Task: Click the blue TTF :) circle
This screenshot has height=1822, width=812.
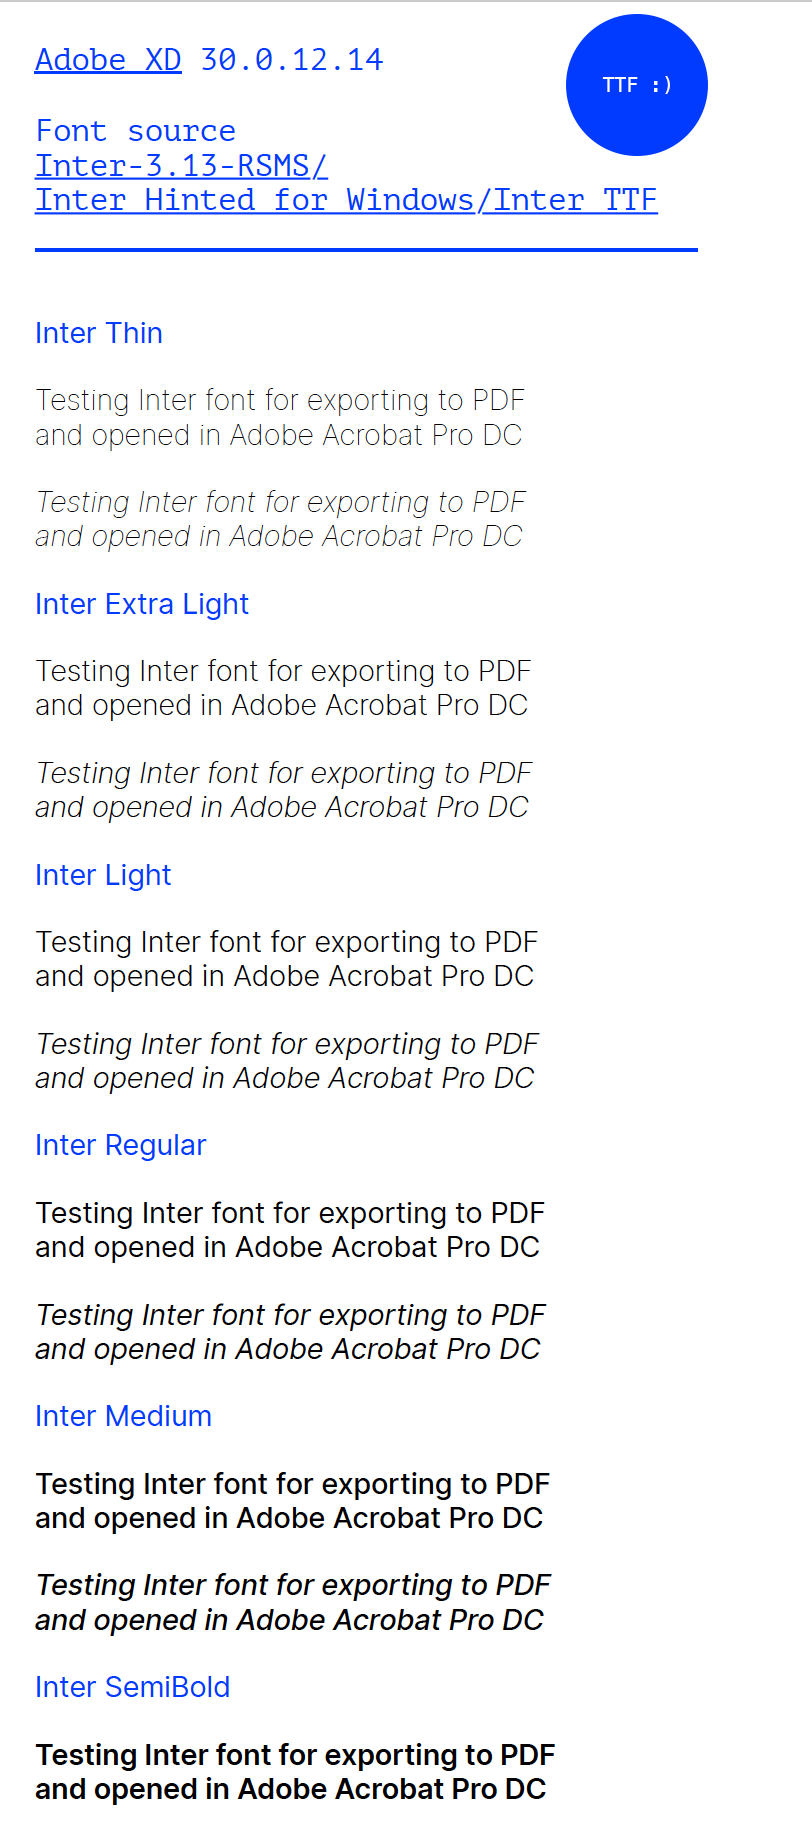Action: point(637,85)
